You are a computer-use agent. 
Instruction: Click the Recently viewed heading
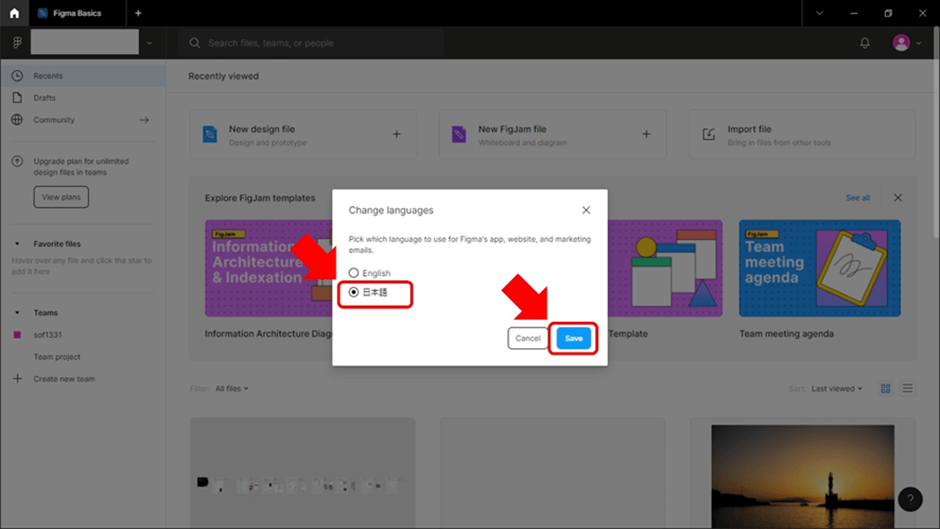(x=224, y=76)
